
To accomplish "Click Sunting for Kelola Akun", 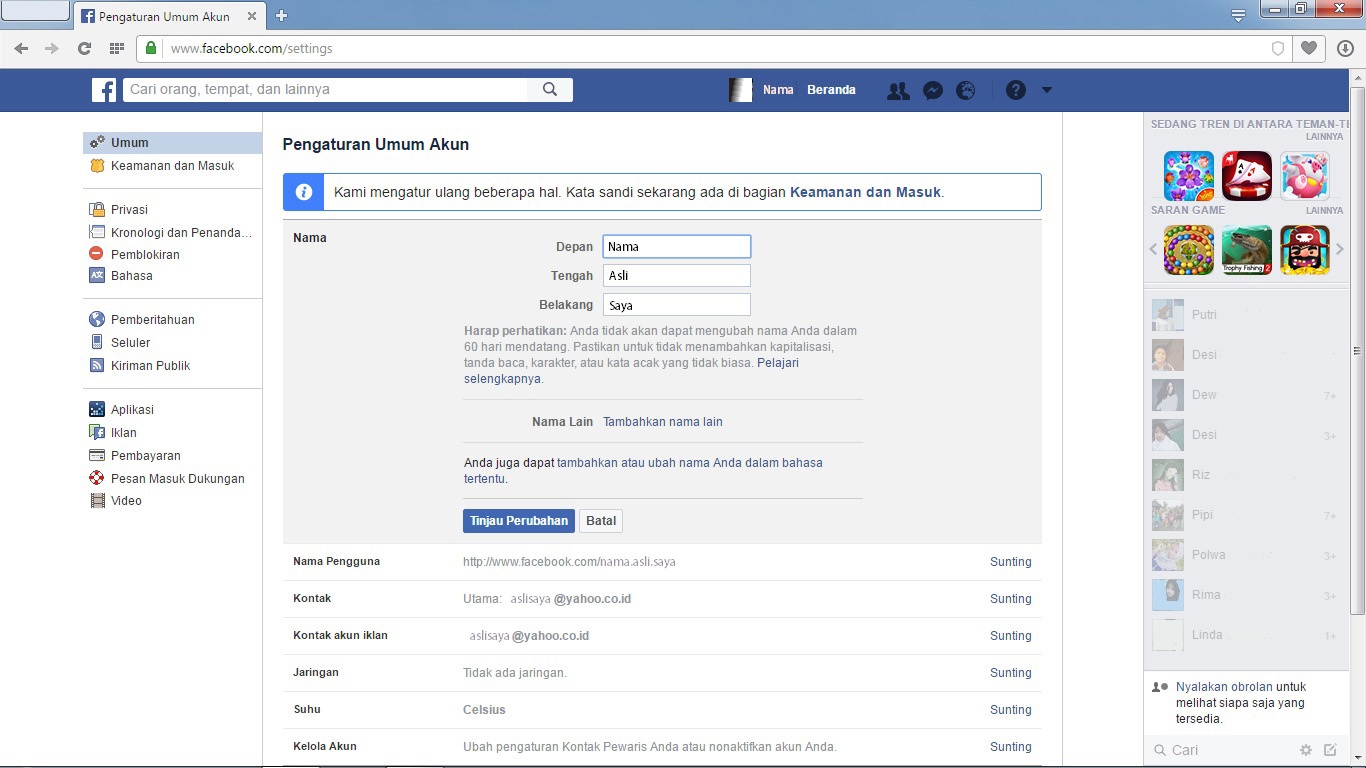I will click(x=1010, y=747).
